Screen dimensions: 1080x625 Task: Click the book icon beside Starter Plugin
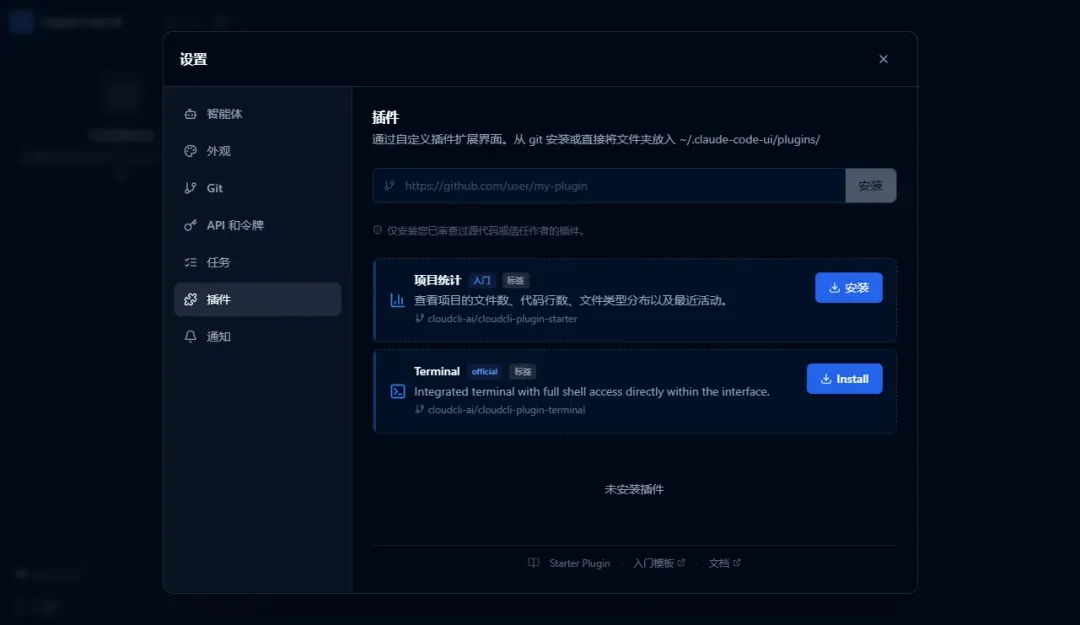[x=533, y=563]
